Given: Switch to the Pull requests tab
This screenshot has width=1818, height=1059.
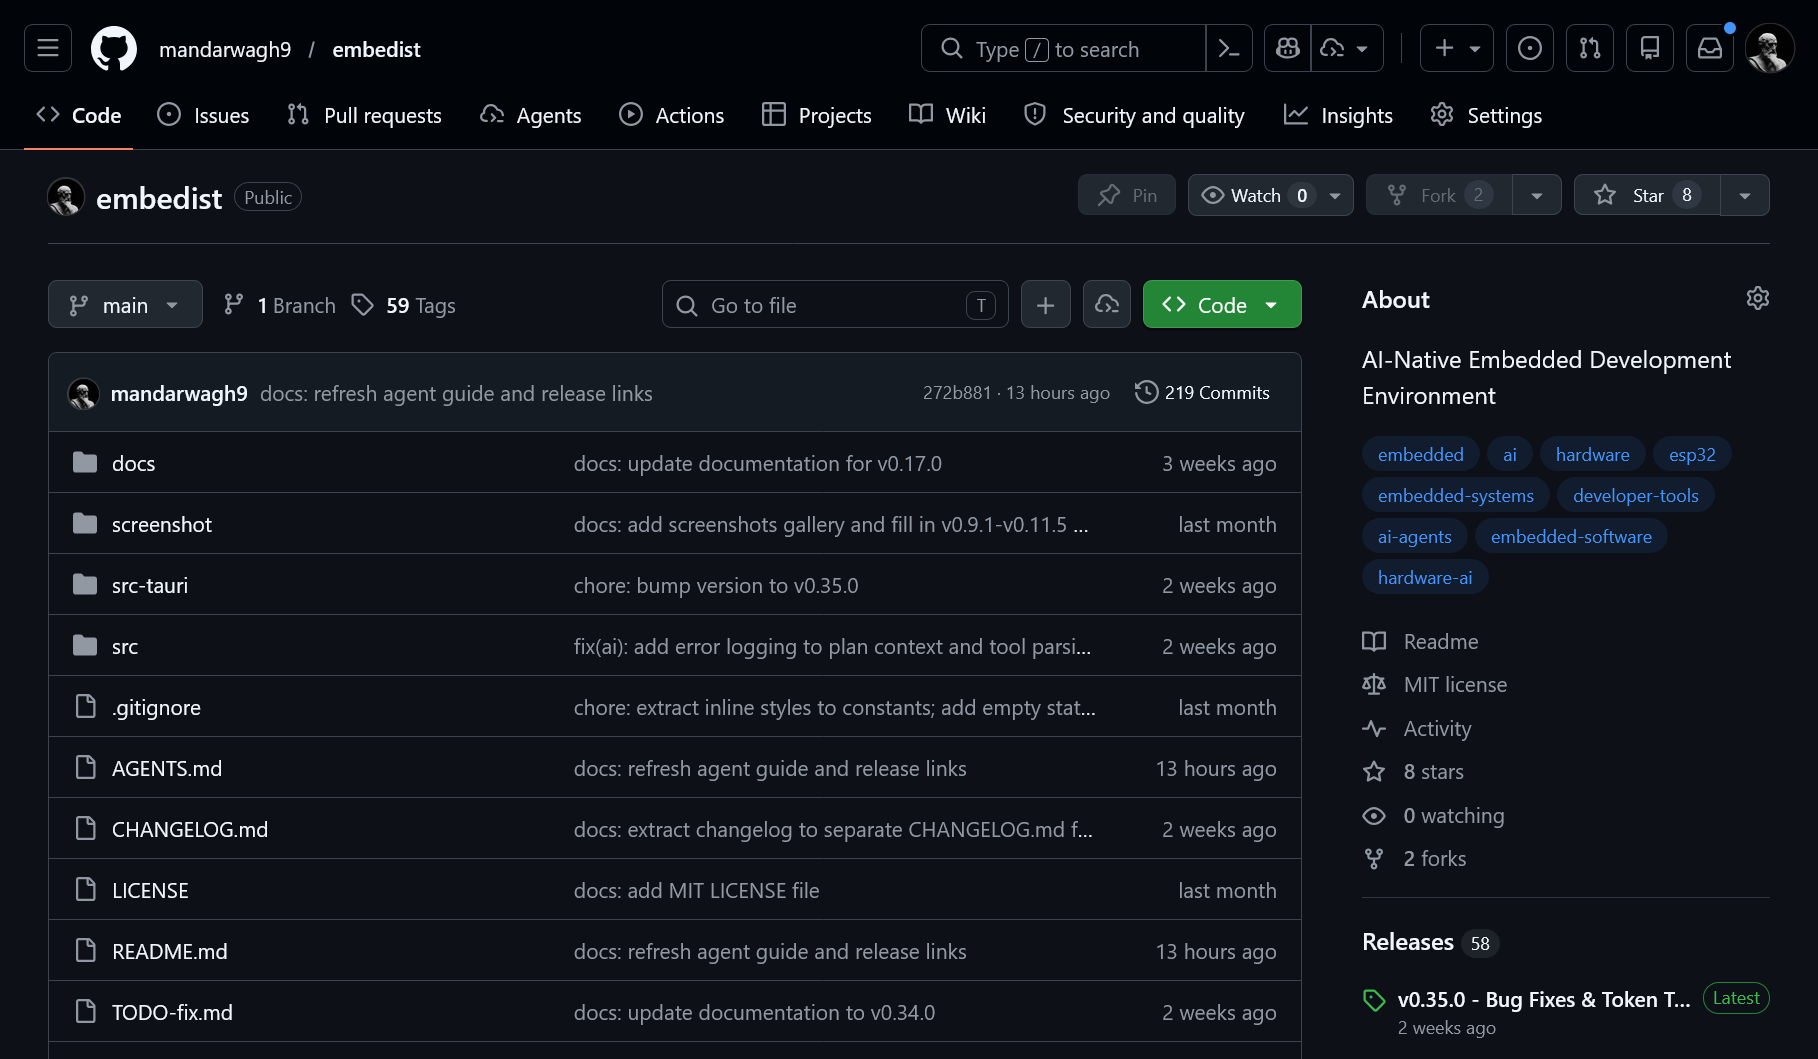Looking at the screenshot, I should (x=364, y=114).
